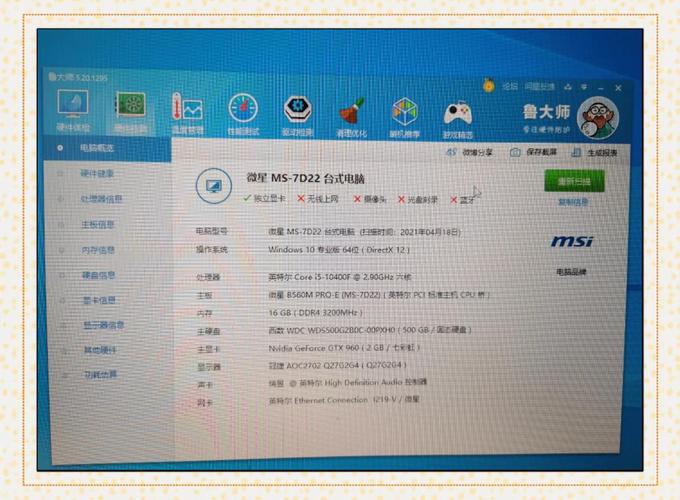The height and width of the screenshot is (500, 680).
Task: Close the Lu Dashi window
Action: pyautogui.click(x=618, y=88)
